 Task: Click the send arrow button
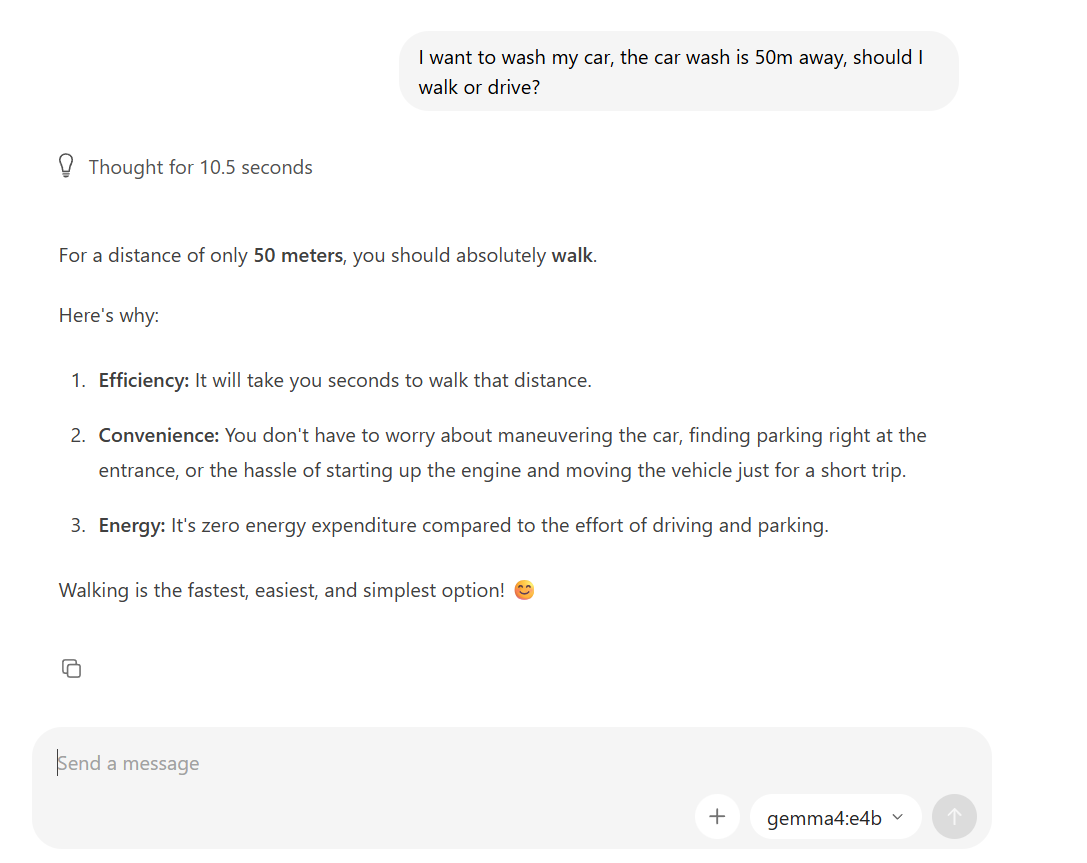pyautogui.click(x=954, y=817)
